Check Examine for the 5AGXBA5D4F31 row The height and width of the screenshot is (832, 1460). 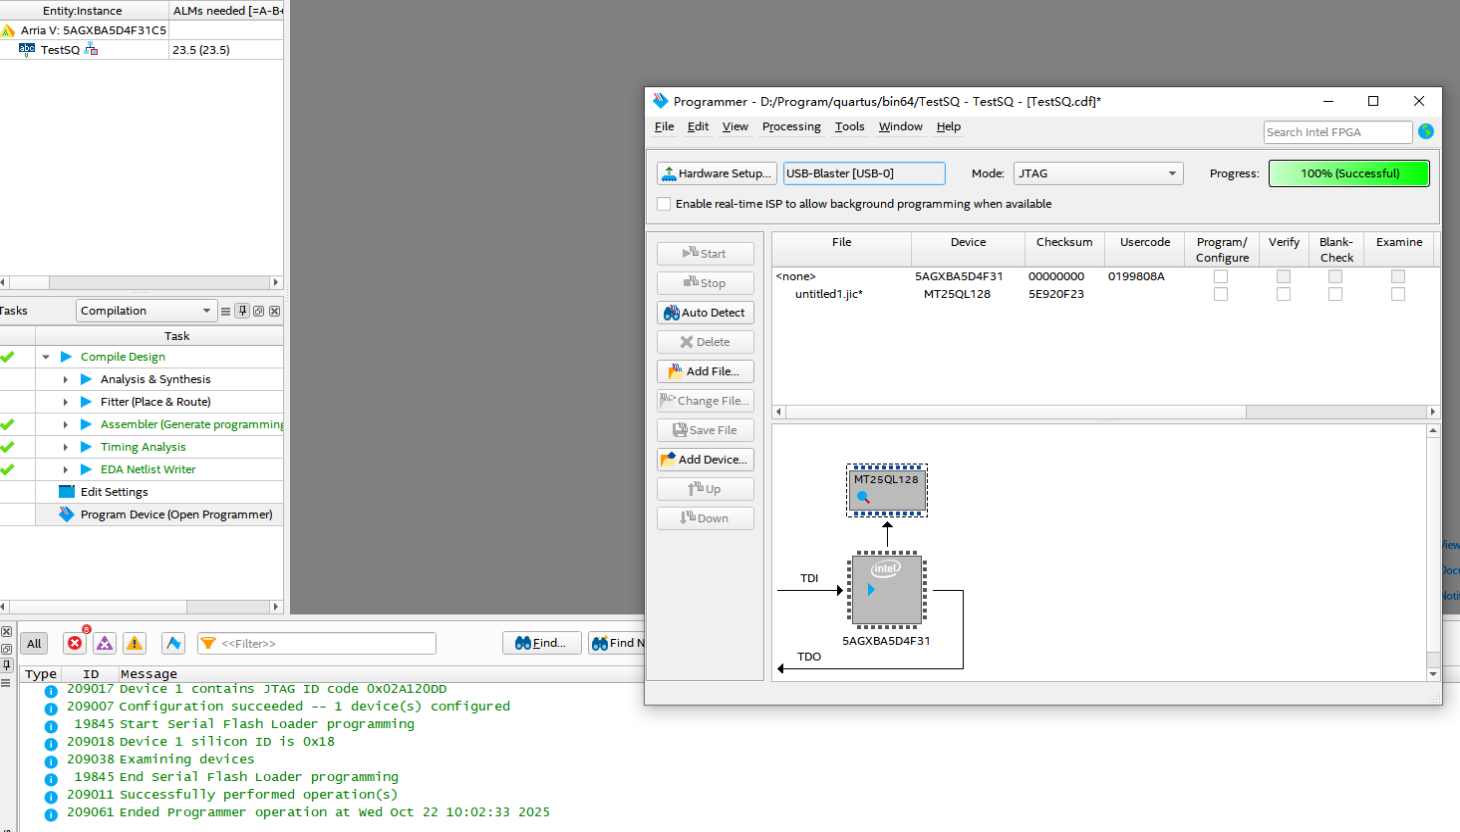pos(1398,276)
